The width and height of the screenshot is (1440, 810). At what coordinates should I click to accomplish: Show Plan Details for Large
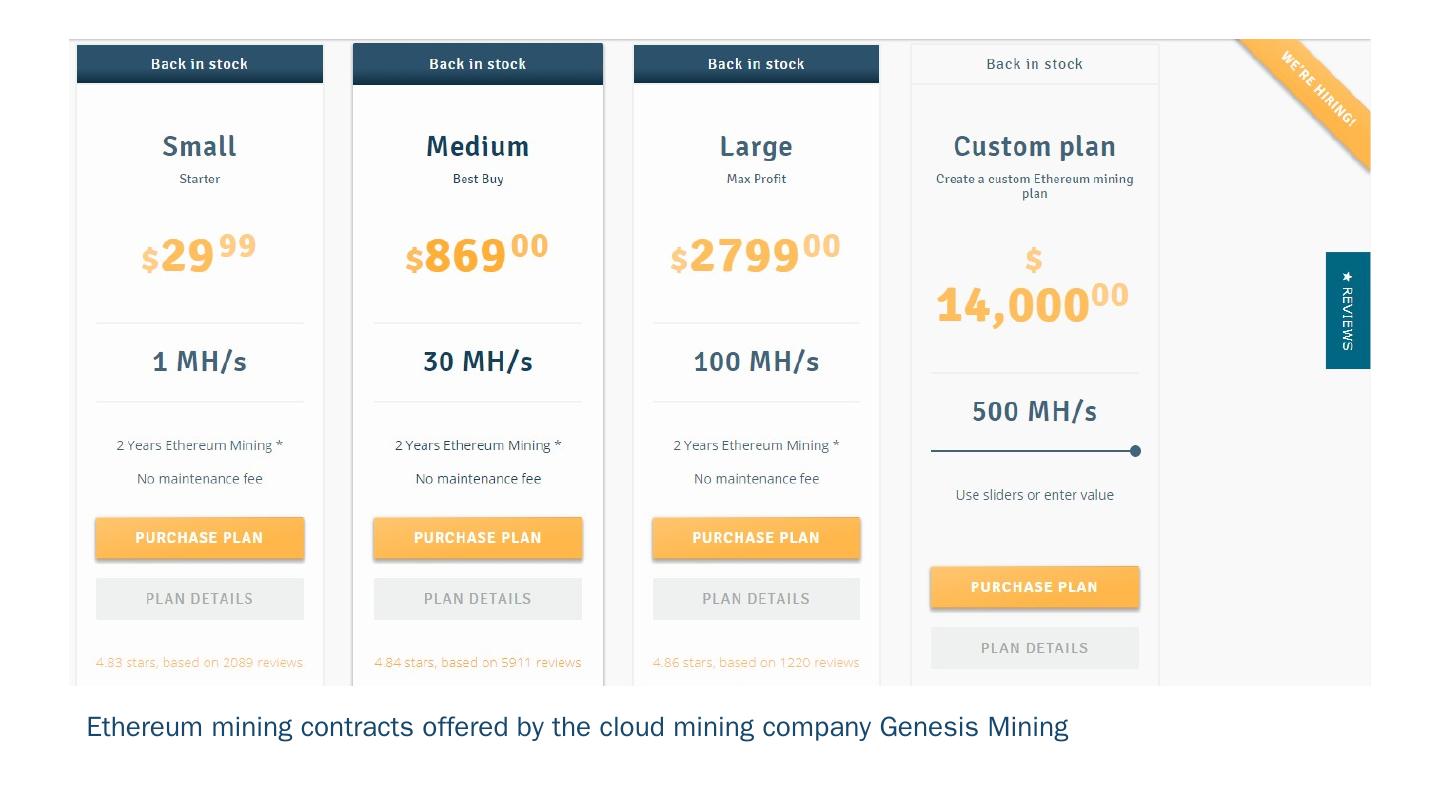click(x=756, y=599)
